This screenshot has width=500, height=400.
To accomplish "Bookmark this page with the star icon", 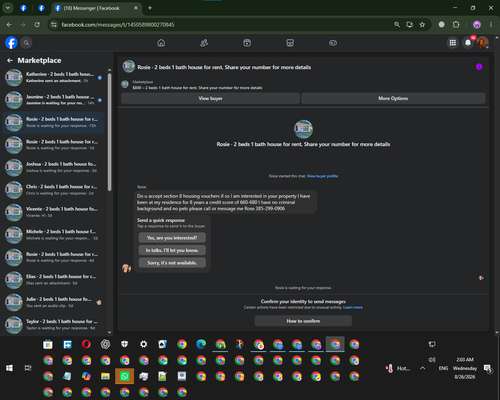I will (x=422, y=25).
